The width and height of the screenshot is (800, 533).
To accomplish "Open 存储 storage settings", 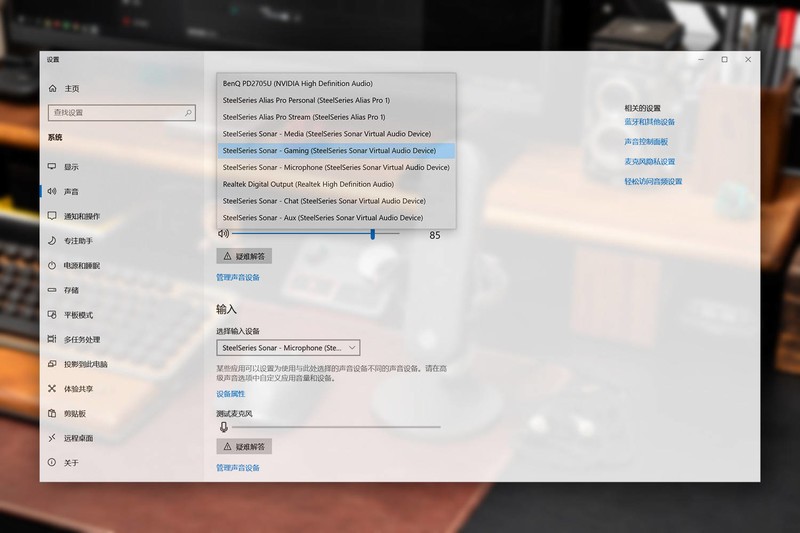I will point(63,290).
